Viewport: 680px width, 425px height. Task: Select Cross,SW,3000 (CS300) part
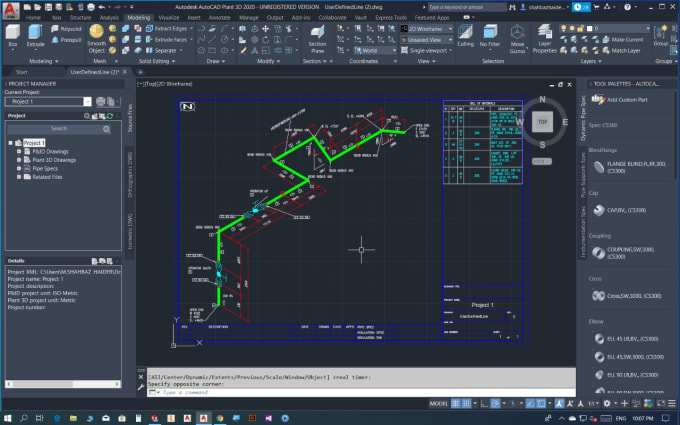click(627, 296)
